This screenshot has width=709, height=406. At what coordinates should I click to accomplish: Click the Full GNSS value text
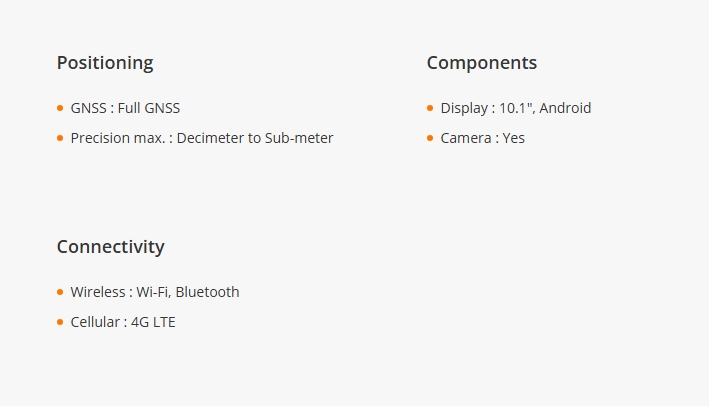pos(149,108)
